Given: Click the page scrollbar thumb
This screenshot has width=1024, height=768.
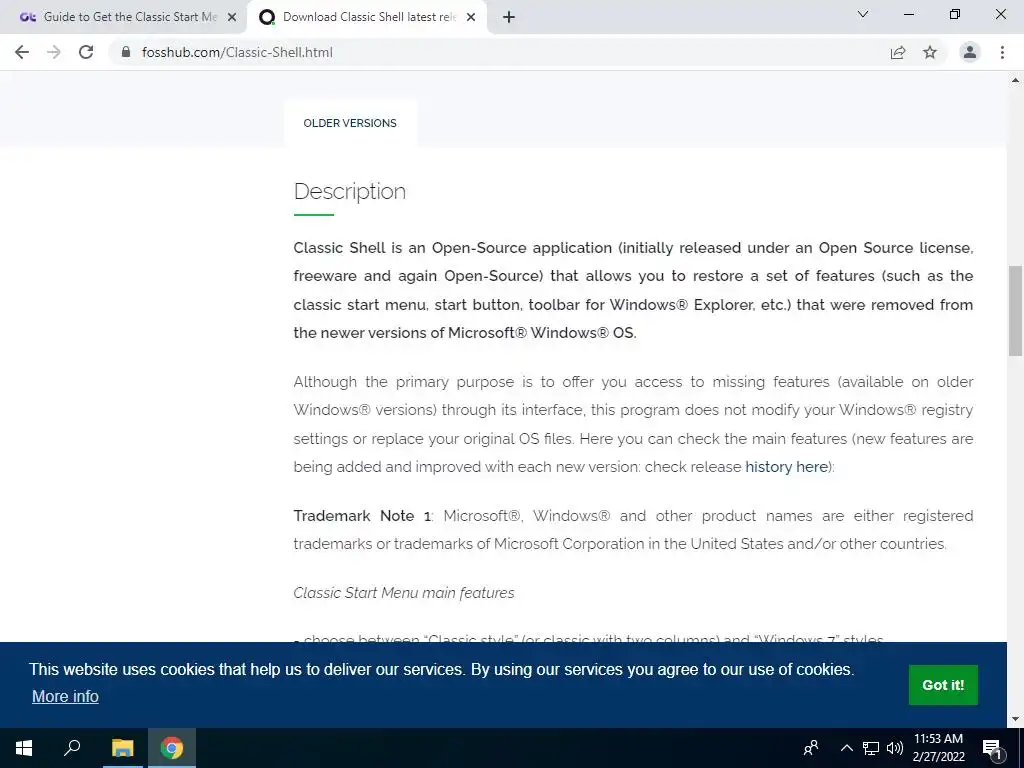Looking at the screenshot, I should pyautogui.click(x=1015, y=310).
